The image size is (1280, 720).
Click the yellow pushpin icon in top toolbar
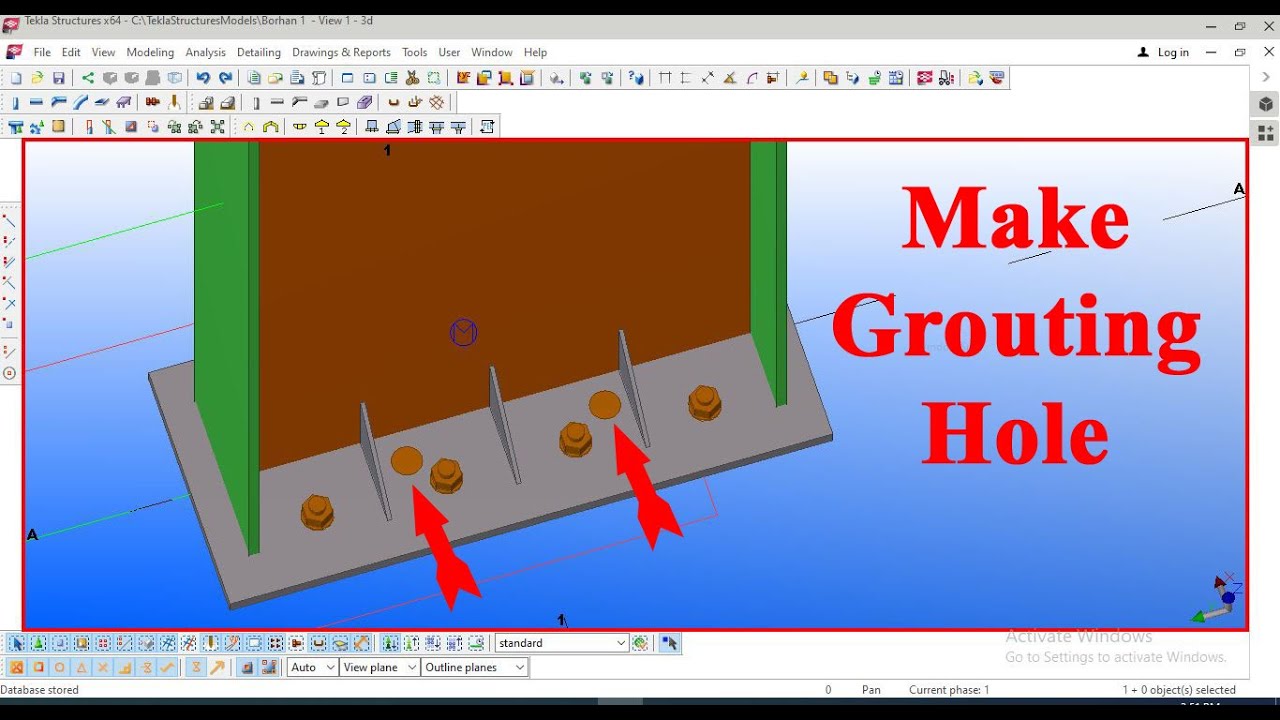[x=802, y=78]
